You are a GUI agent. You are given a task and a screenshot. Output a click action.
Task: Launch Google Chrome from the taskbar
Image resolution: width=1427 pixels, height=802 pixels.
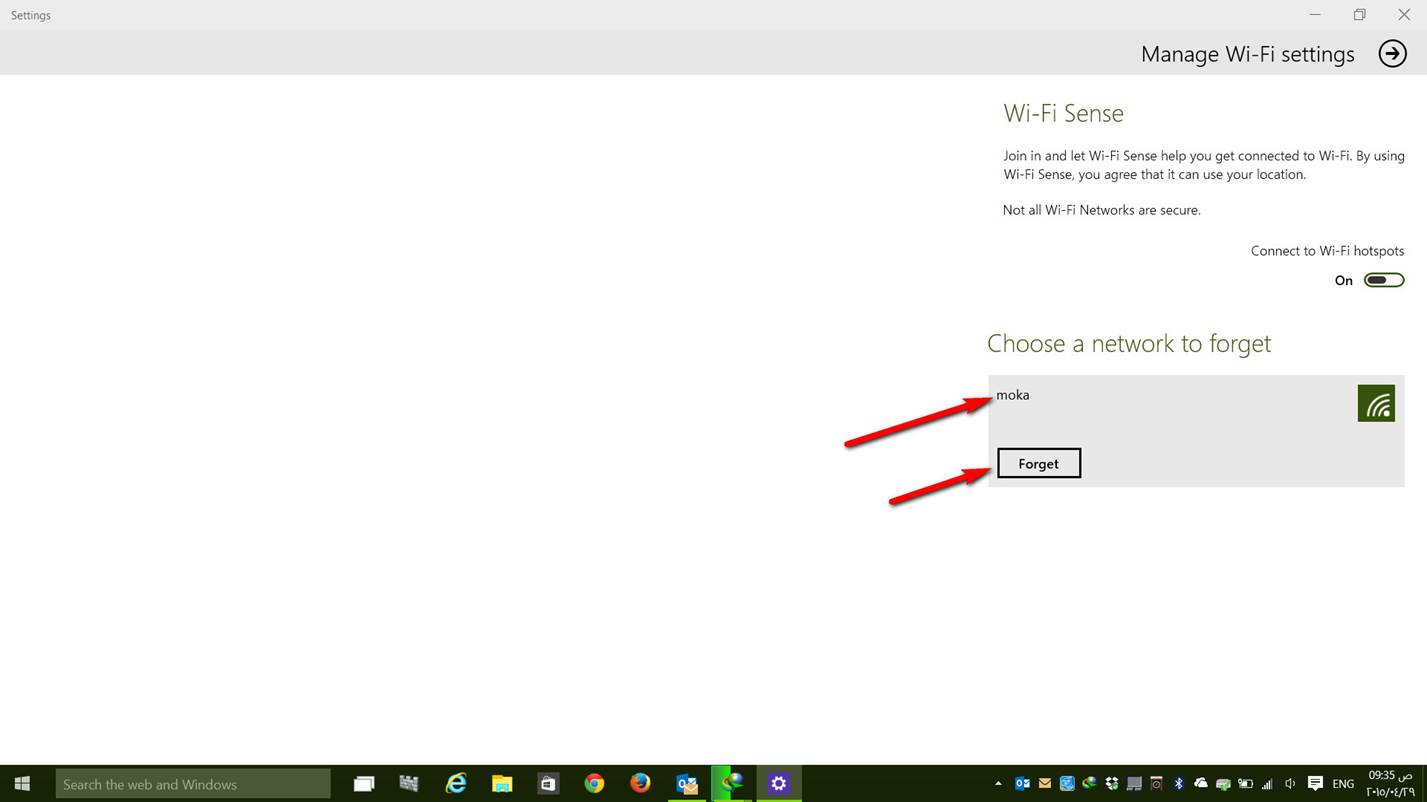(x=594, y=784)
